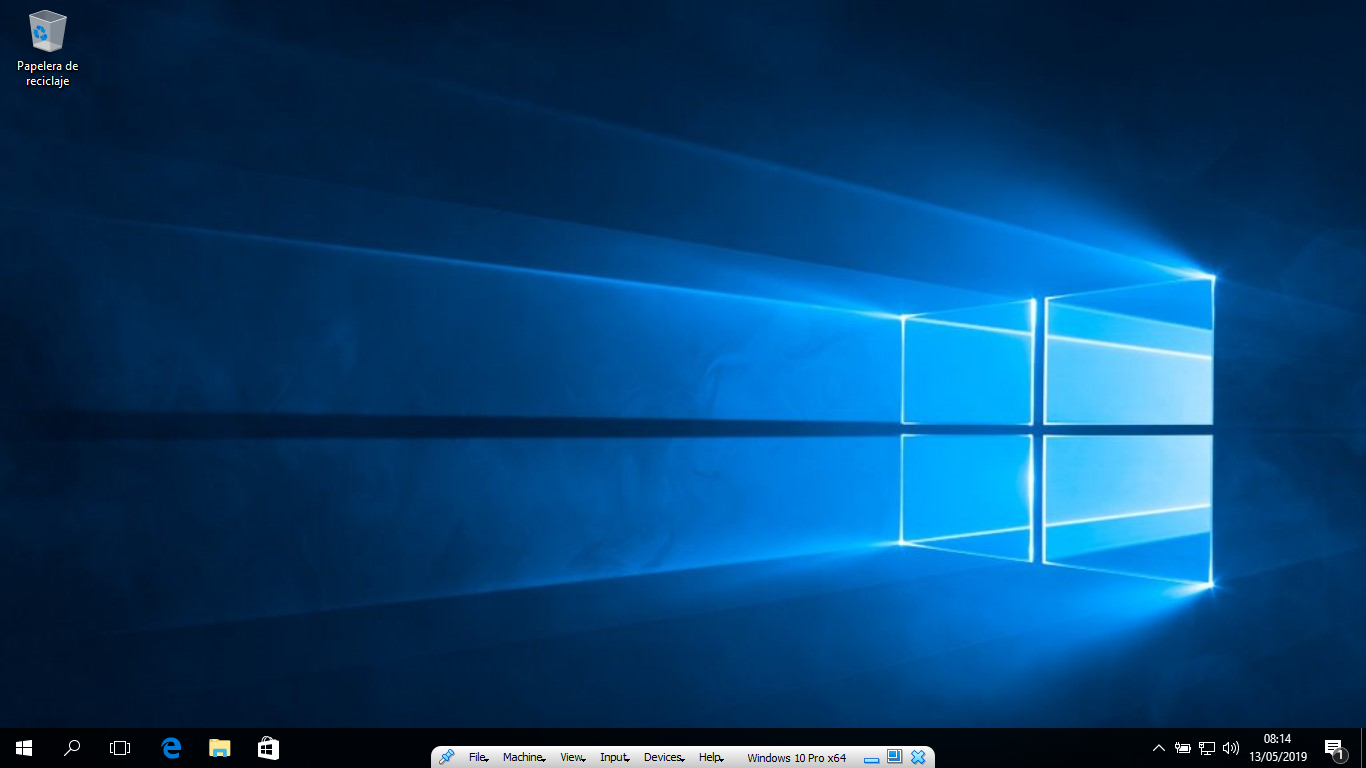Open the Help menu in VirtualBox toolbar
The height and width of the screenshot is (768, 1366).
710,758
